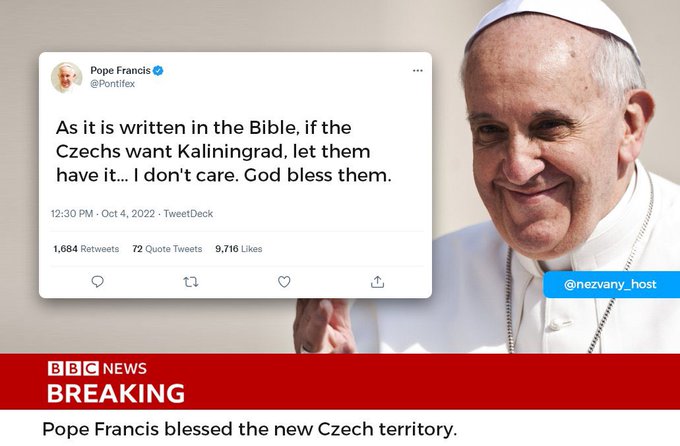The width and height of the screenshot is (680, 446).
Task: Click the retweet arrows icon
Action: coord(191,282)
